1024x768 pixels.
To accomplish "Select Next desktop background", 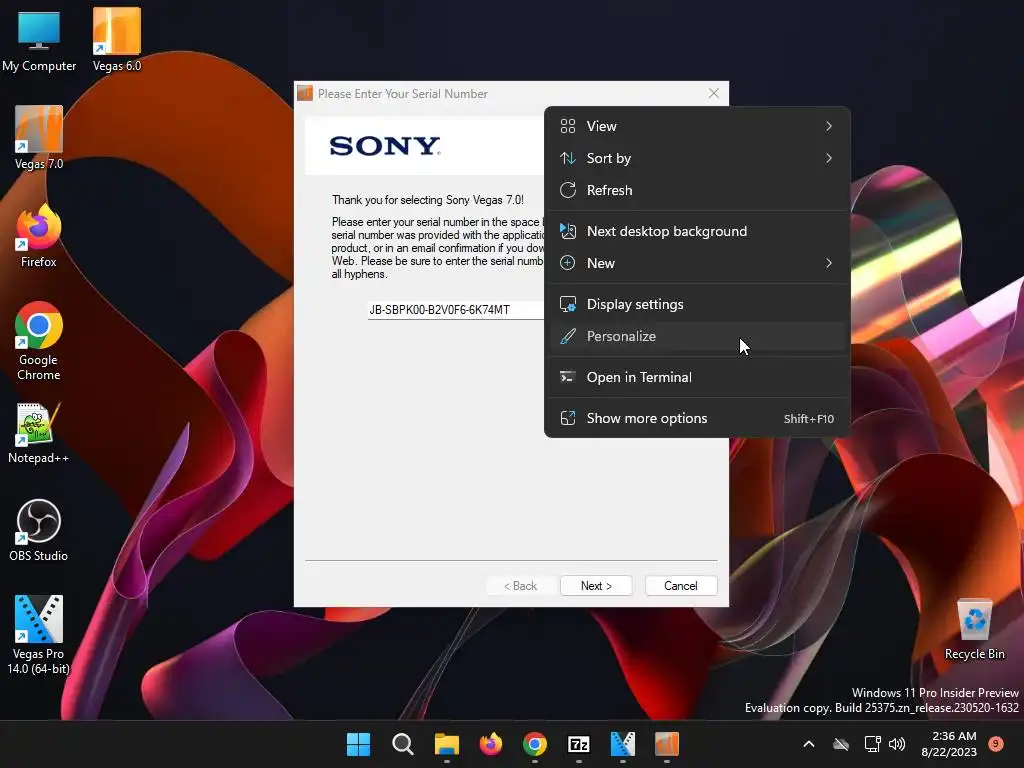I will click(x=697, y=231).
